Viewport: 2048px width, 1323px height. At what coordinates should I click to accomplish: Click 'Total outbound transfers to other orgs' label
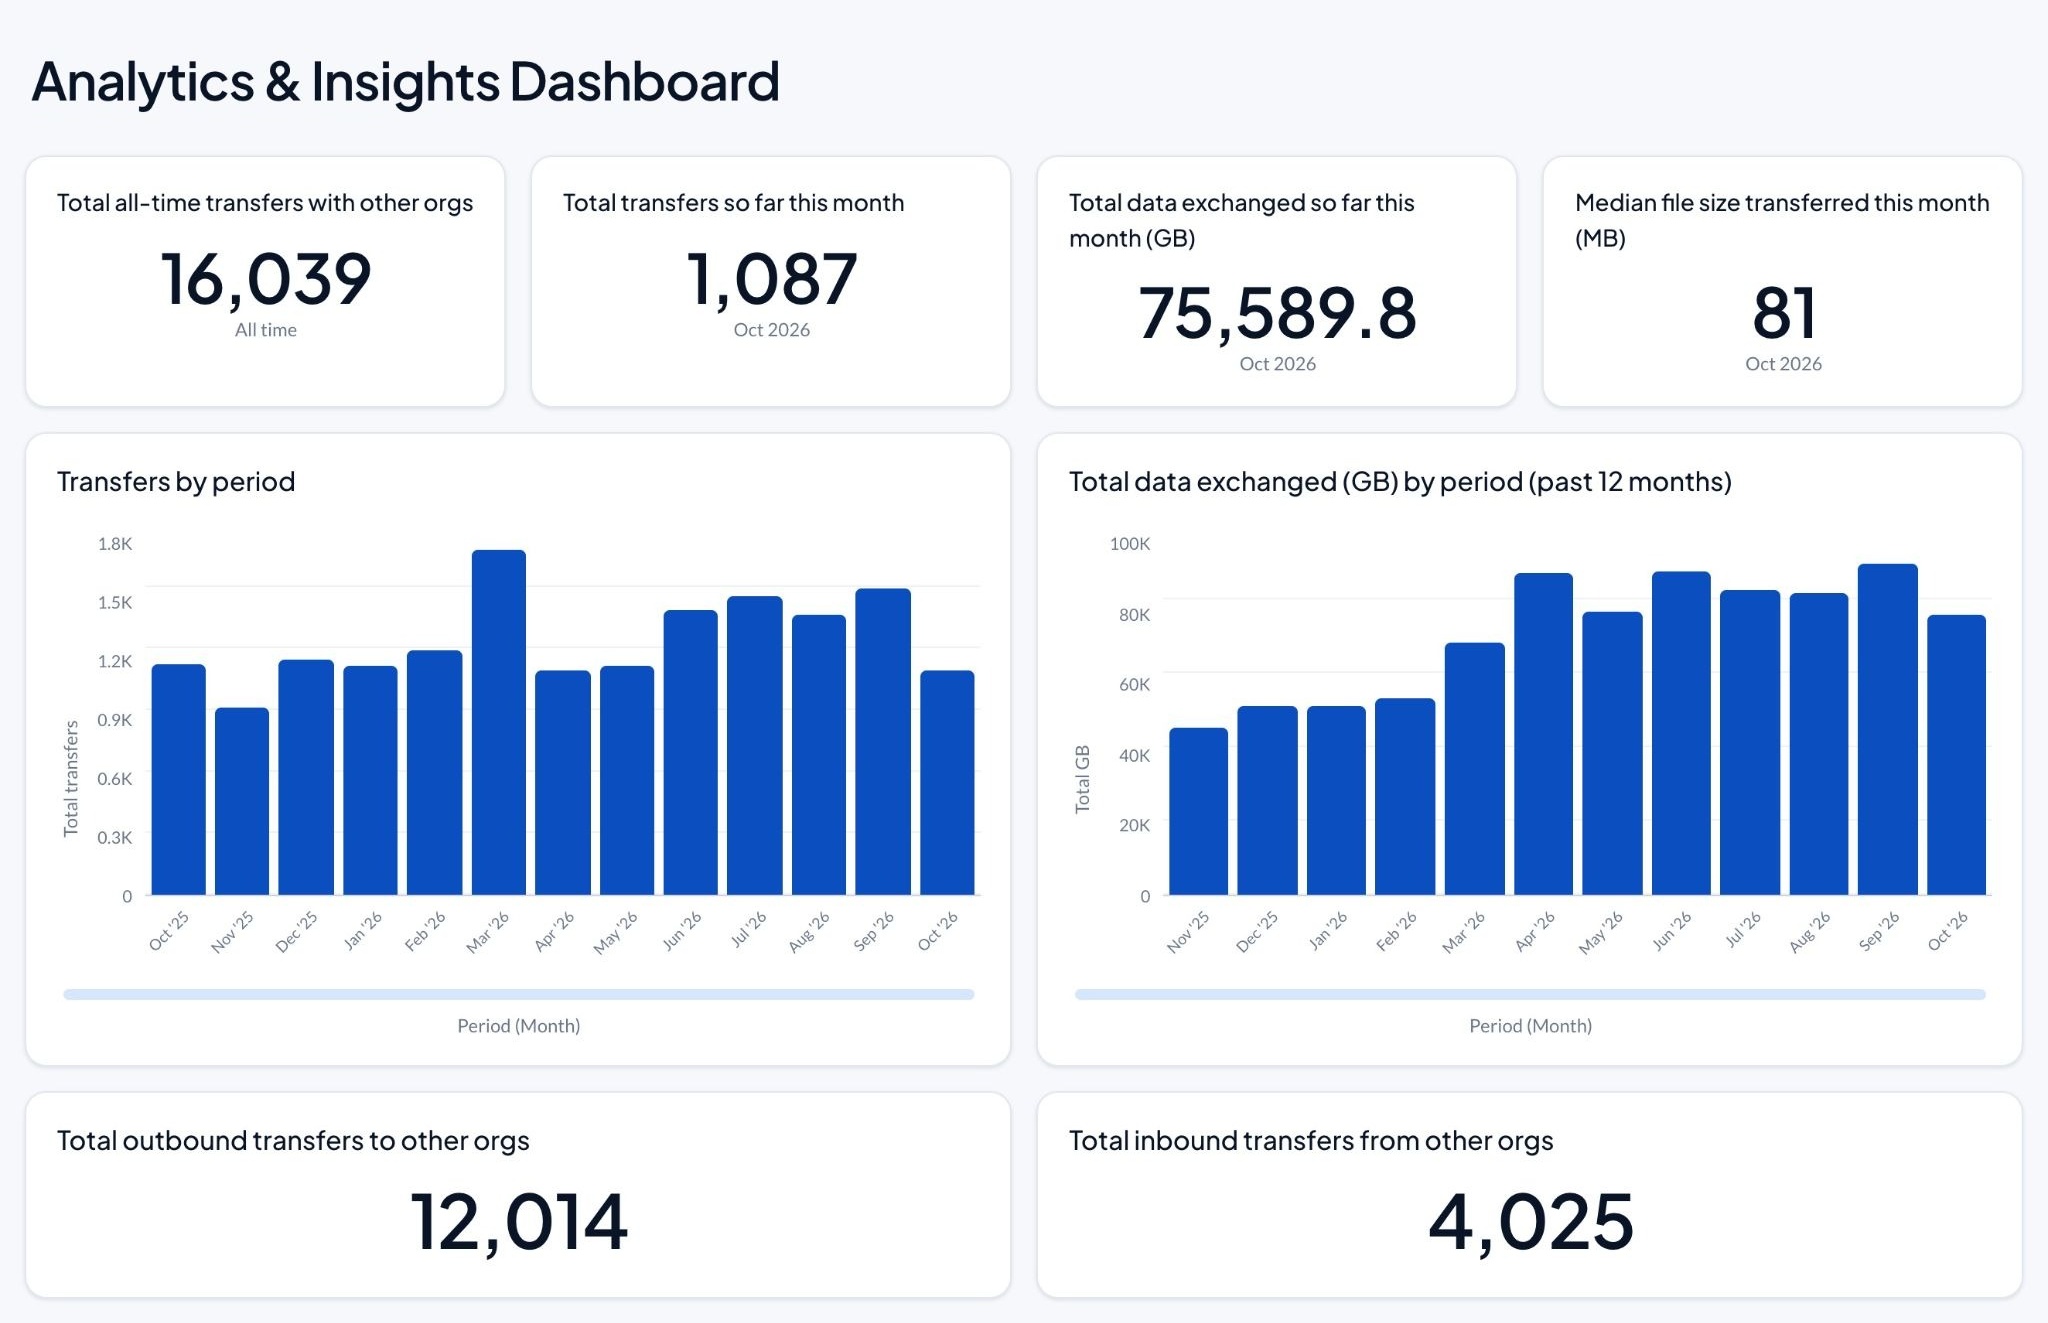(x=293, y=1141)
